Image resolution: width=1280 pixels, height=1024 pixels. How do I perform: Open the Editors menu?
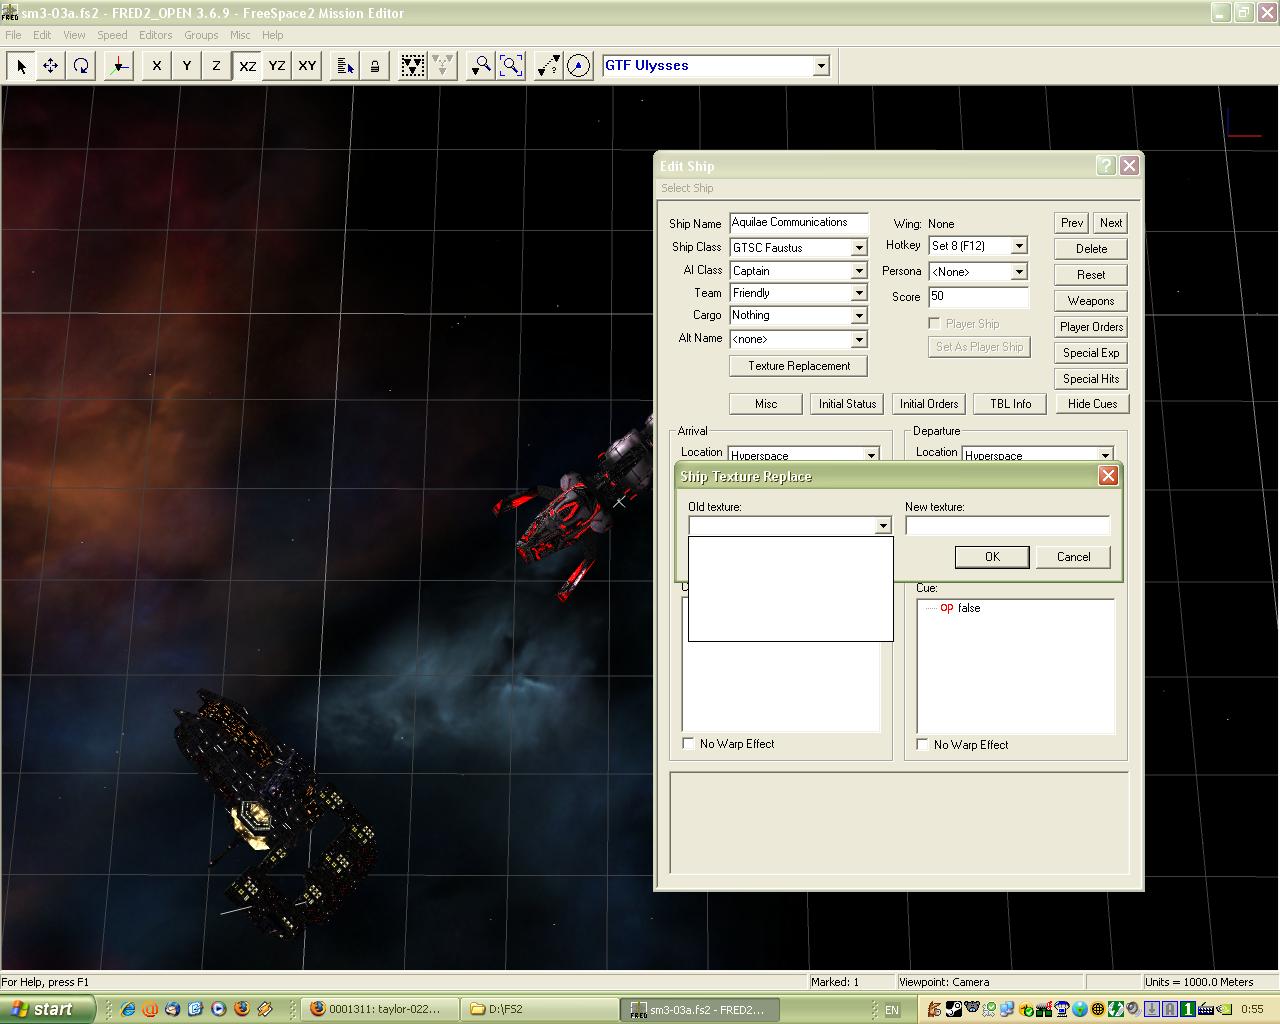(x=155, y=35)
